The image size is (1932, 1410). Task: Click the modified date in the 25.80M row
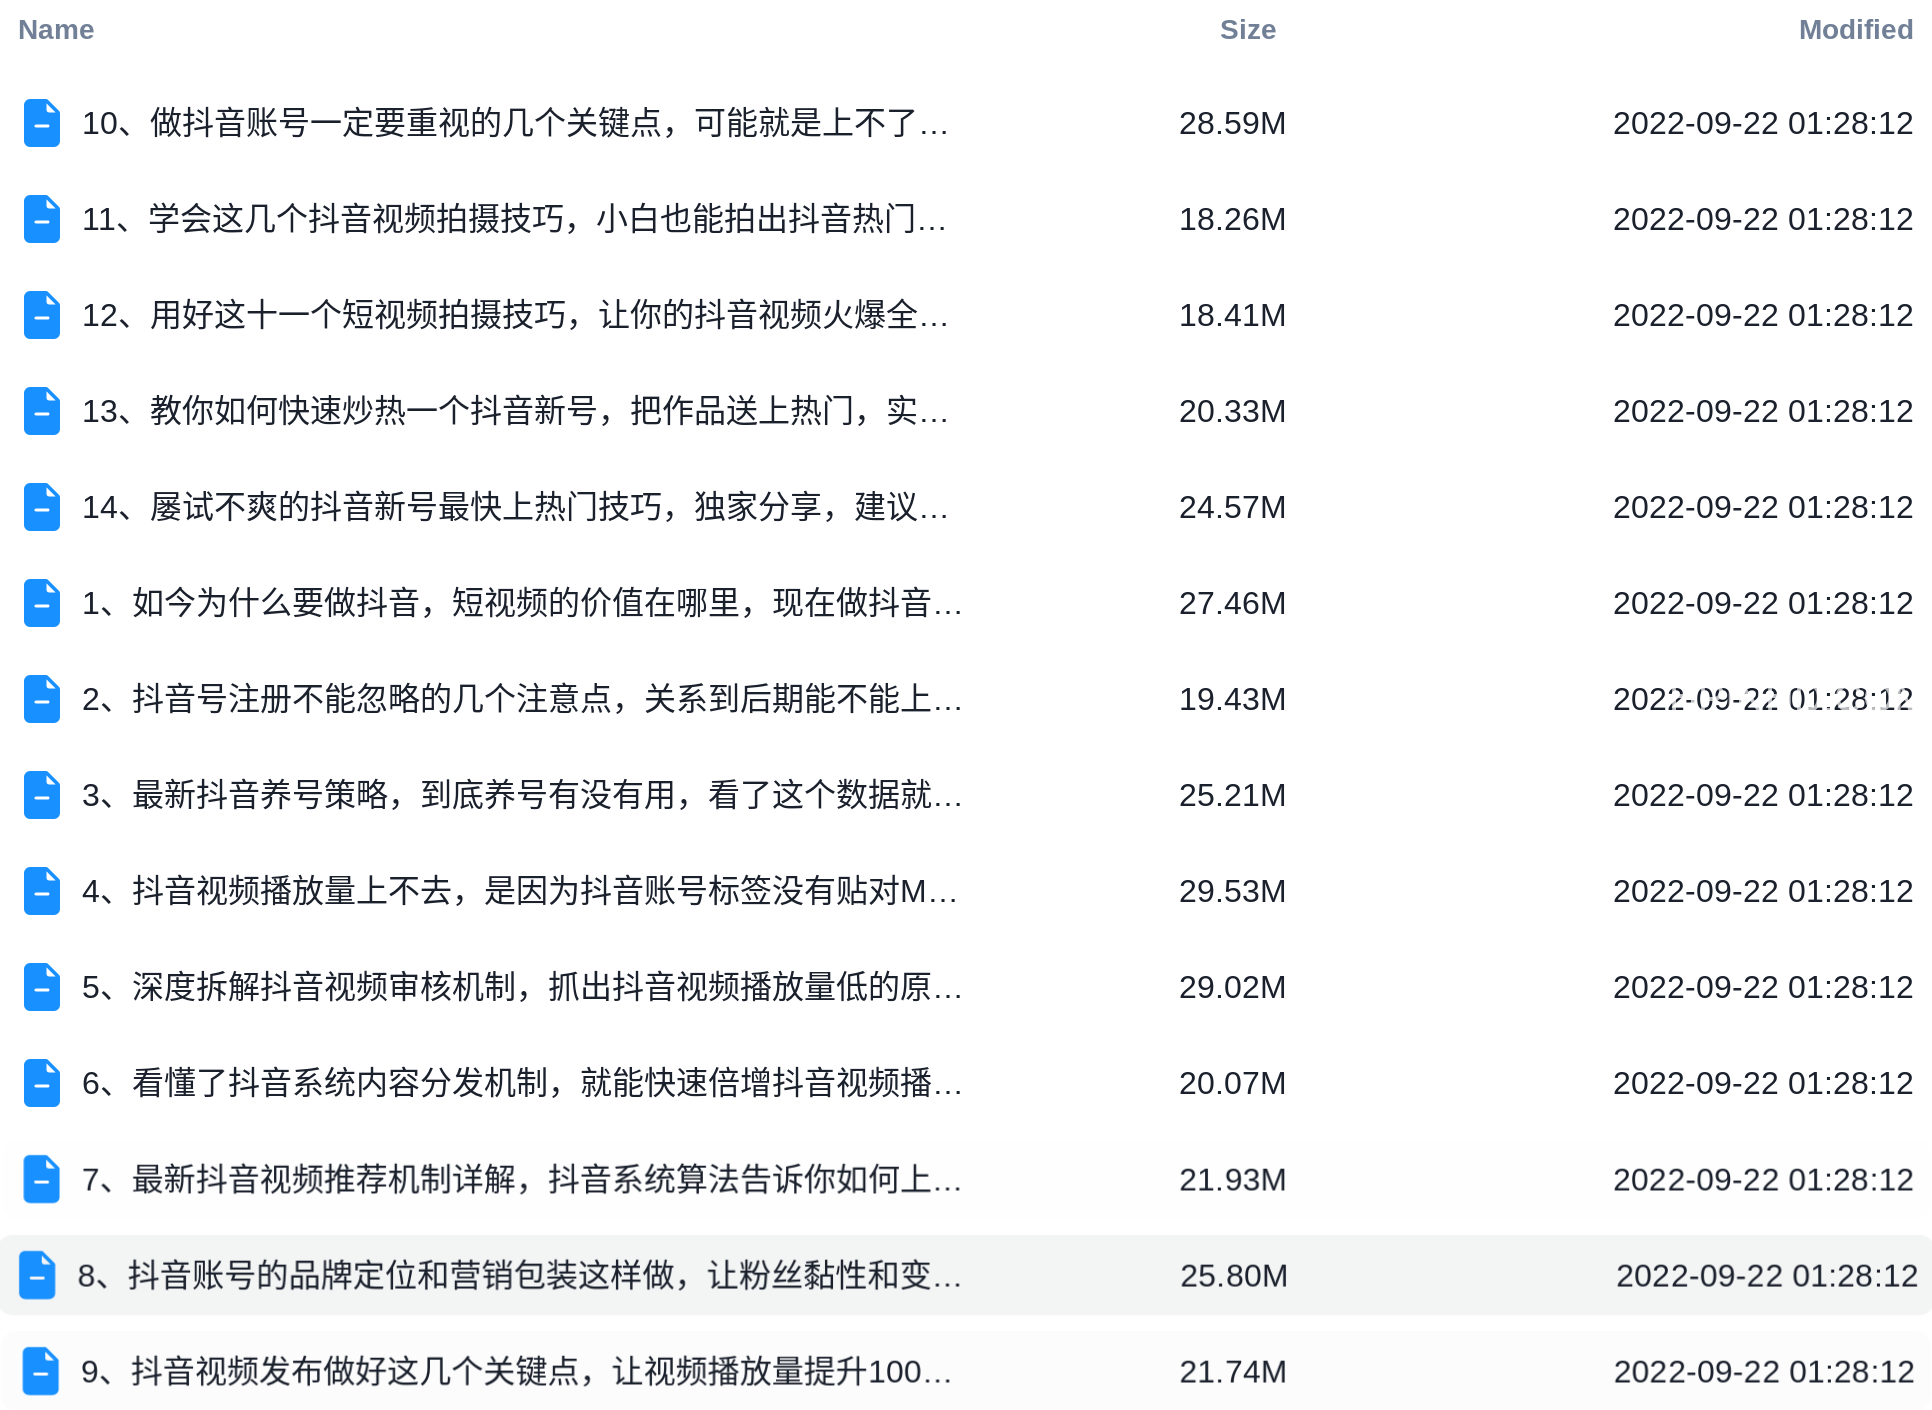1767,1275
